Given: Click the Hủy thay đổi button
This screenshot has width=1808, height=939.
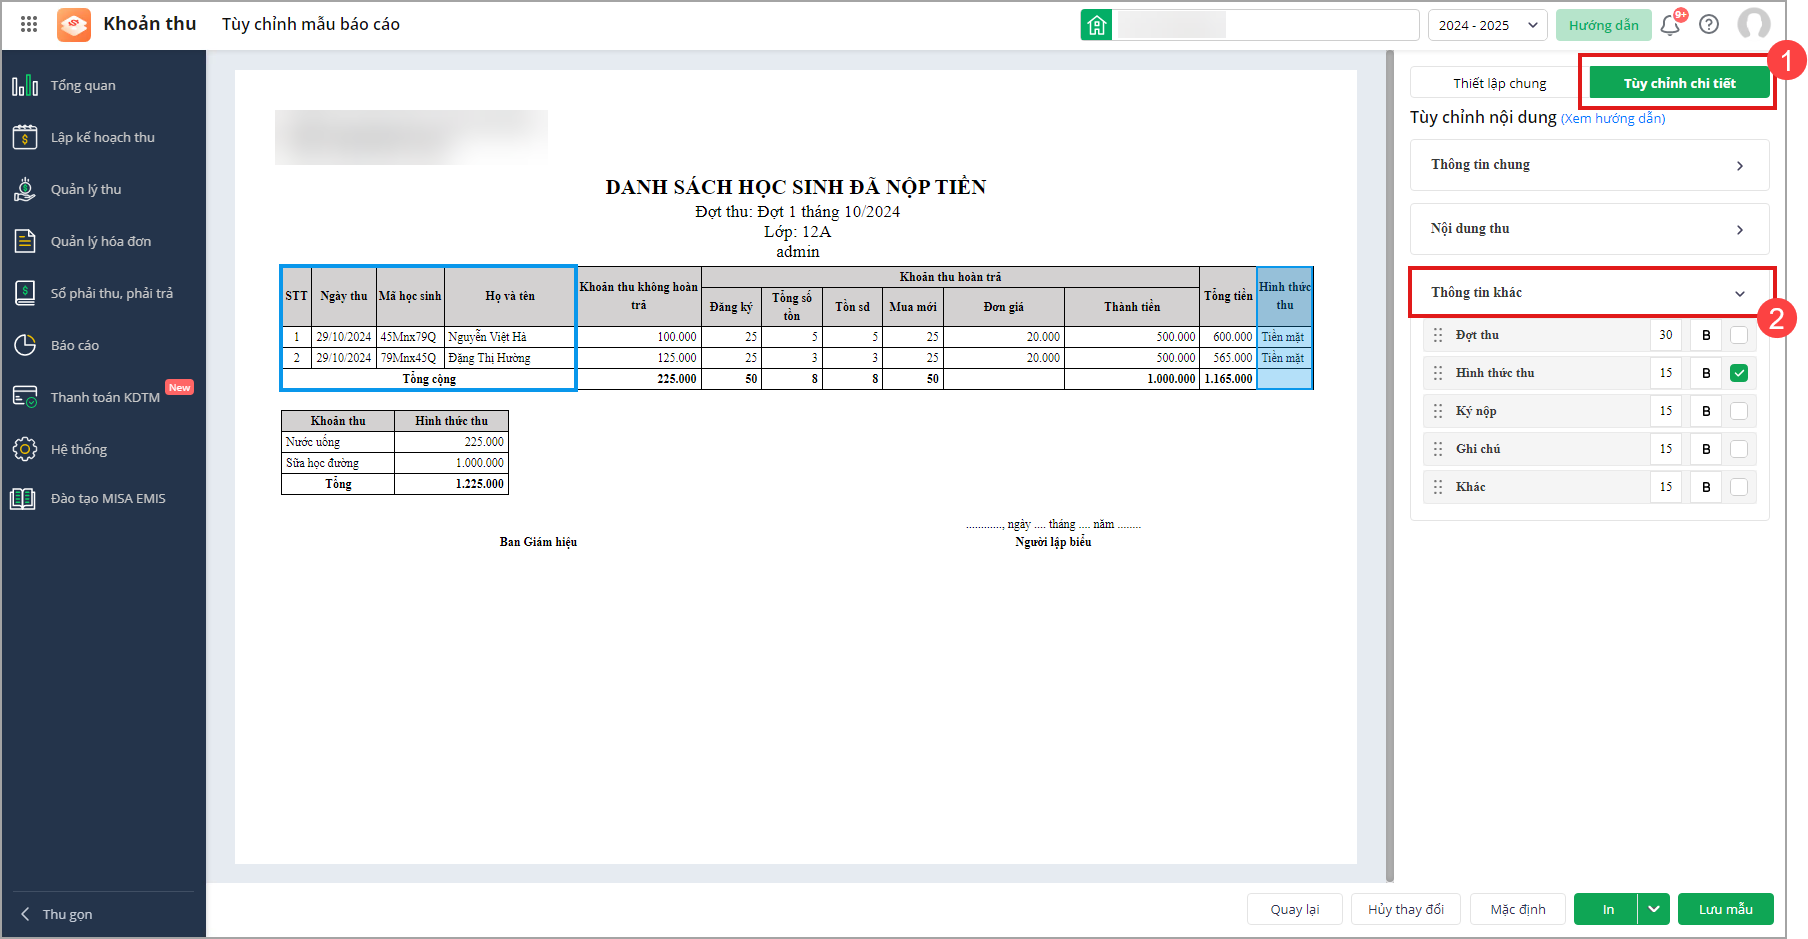Looking at the screenshot, I should (1405, 909).
